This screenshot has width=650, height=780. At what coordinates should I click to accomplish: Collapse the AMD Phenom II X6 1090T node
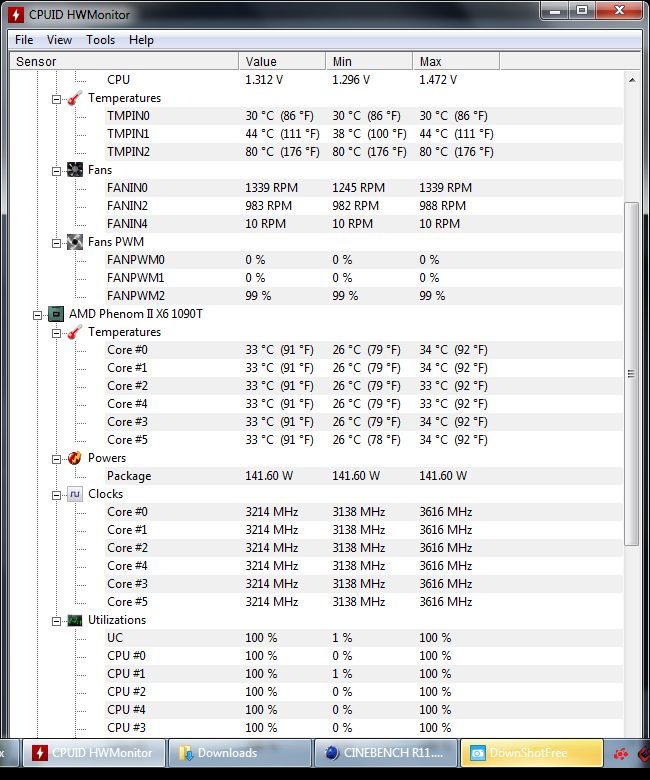coord(37,315)
